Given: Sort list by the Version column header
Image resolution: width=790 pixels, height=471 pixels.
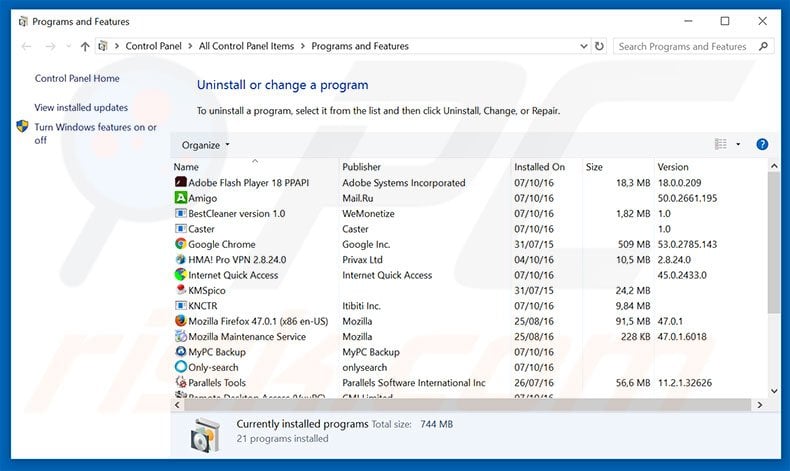Looking at the screenshot, I should tap(710, 167).
